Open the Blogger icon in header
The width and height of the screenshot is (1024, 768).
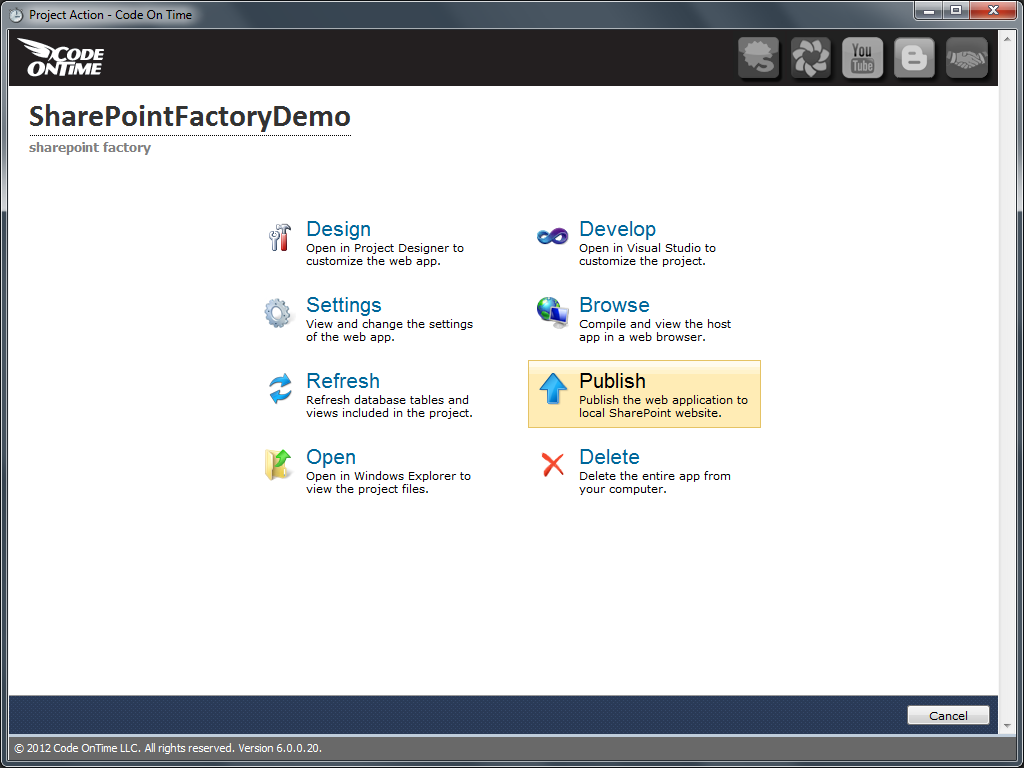(914, 58)
